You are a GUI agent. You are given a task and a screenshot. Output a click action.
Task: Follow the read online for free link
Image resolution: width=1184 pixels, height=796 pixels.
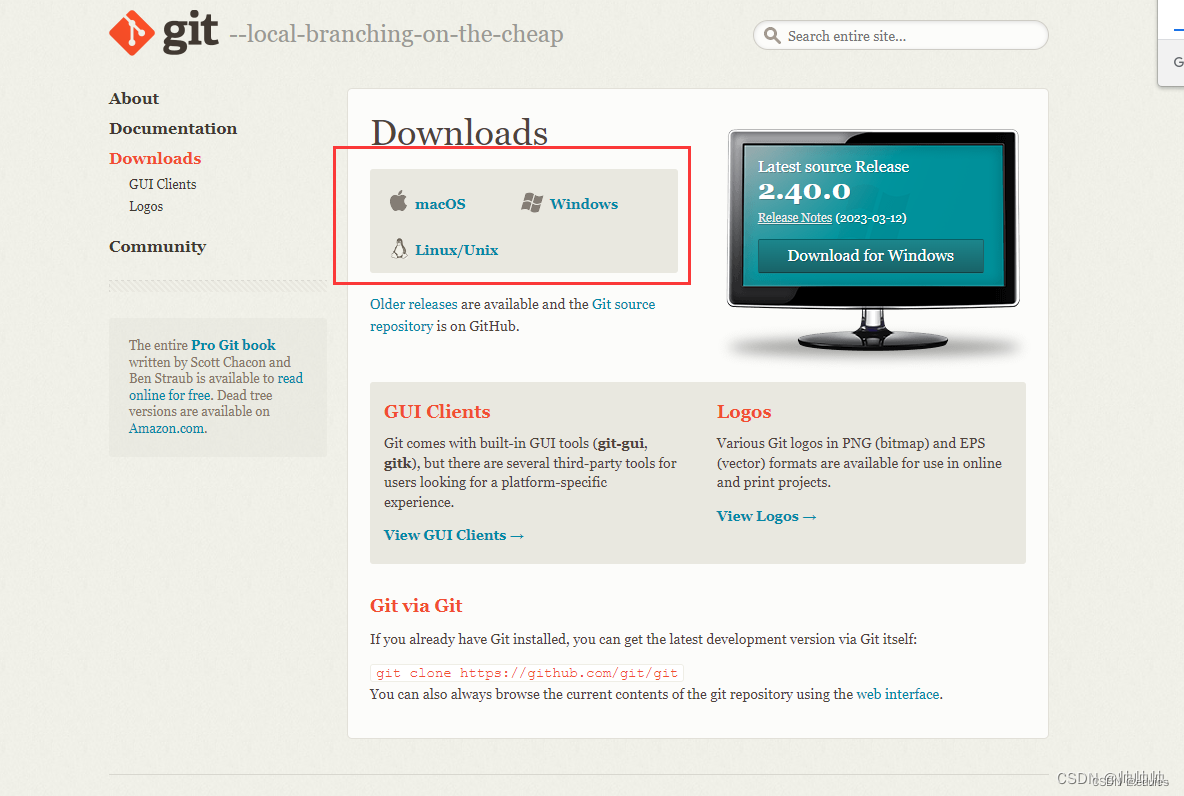(x=215, y=387)
